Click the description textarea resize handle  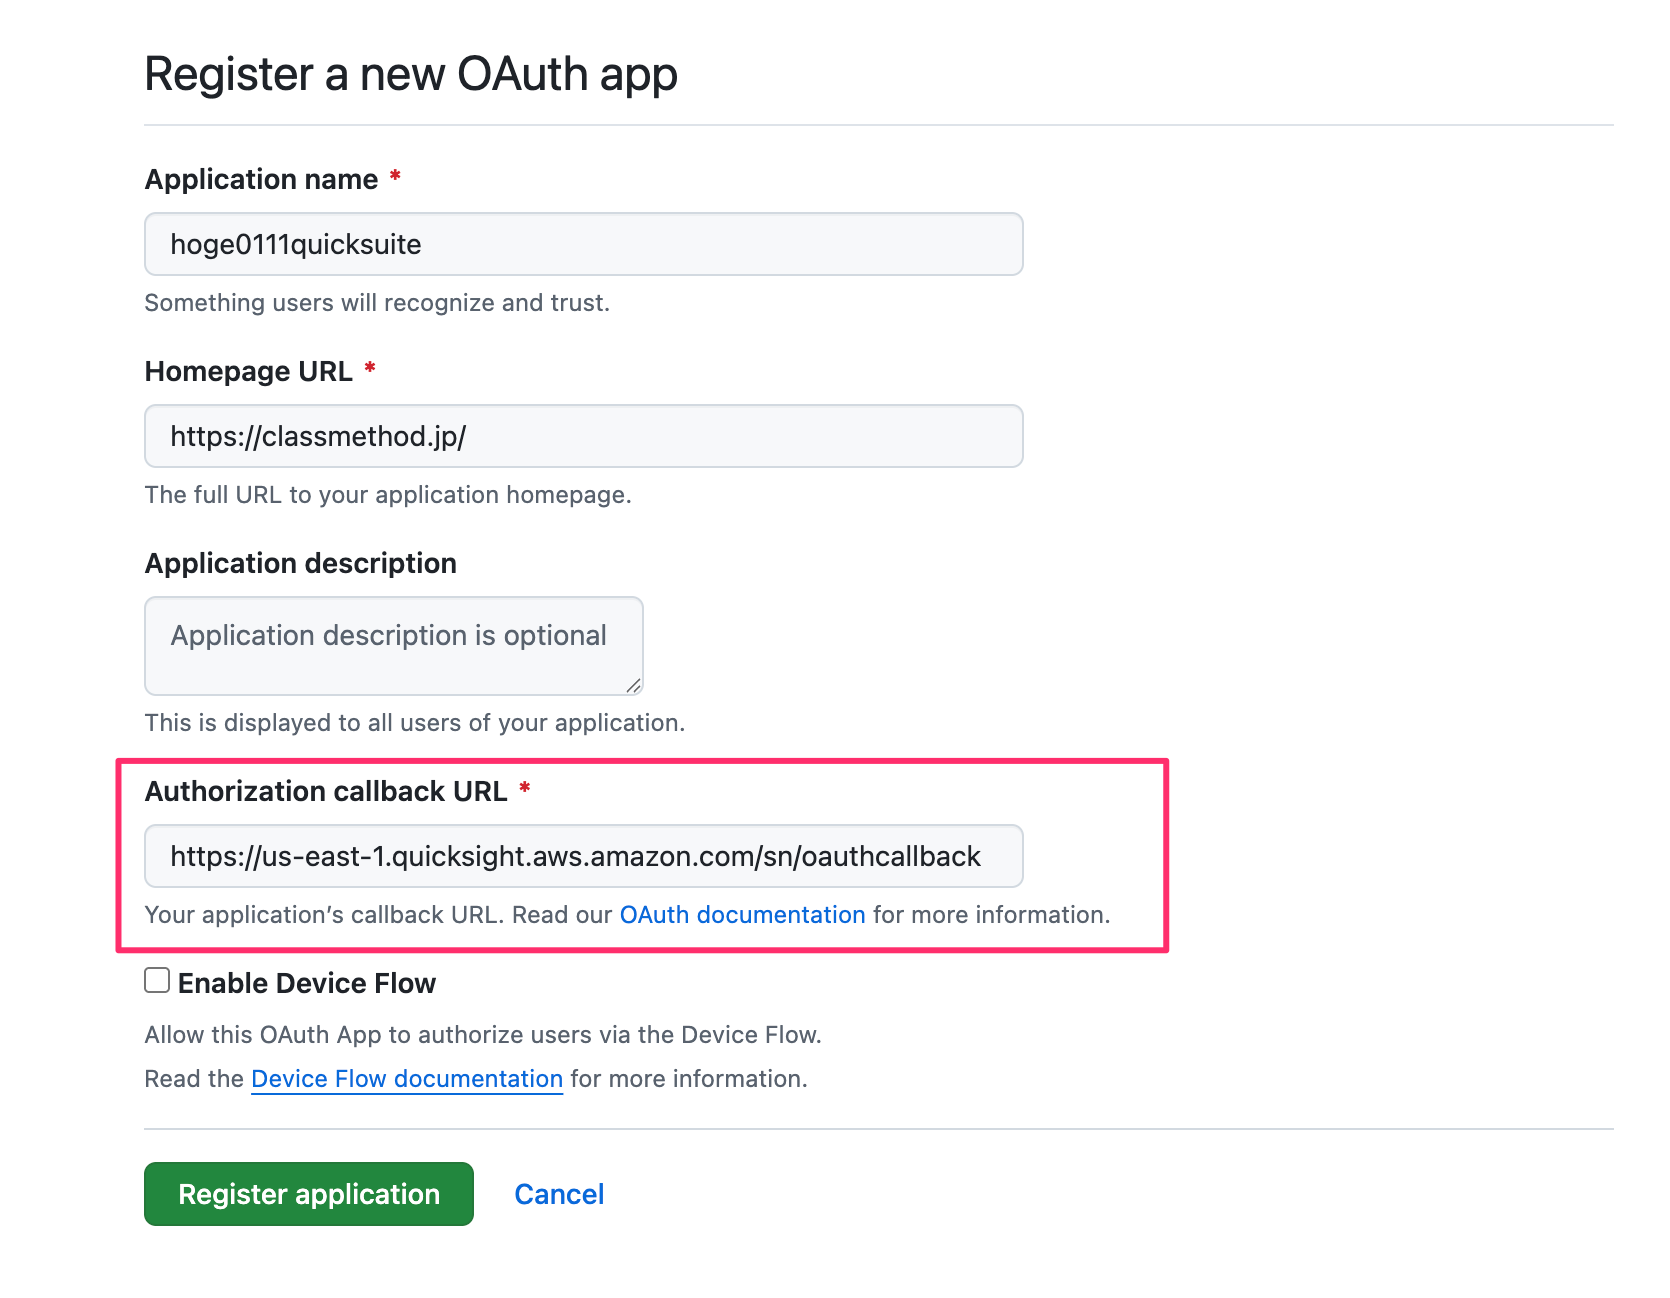633,686
